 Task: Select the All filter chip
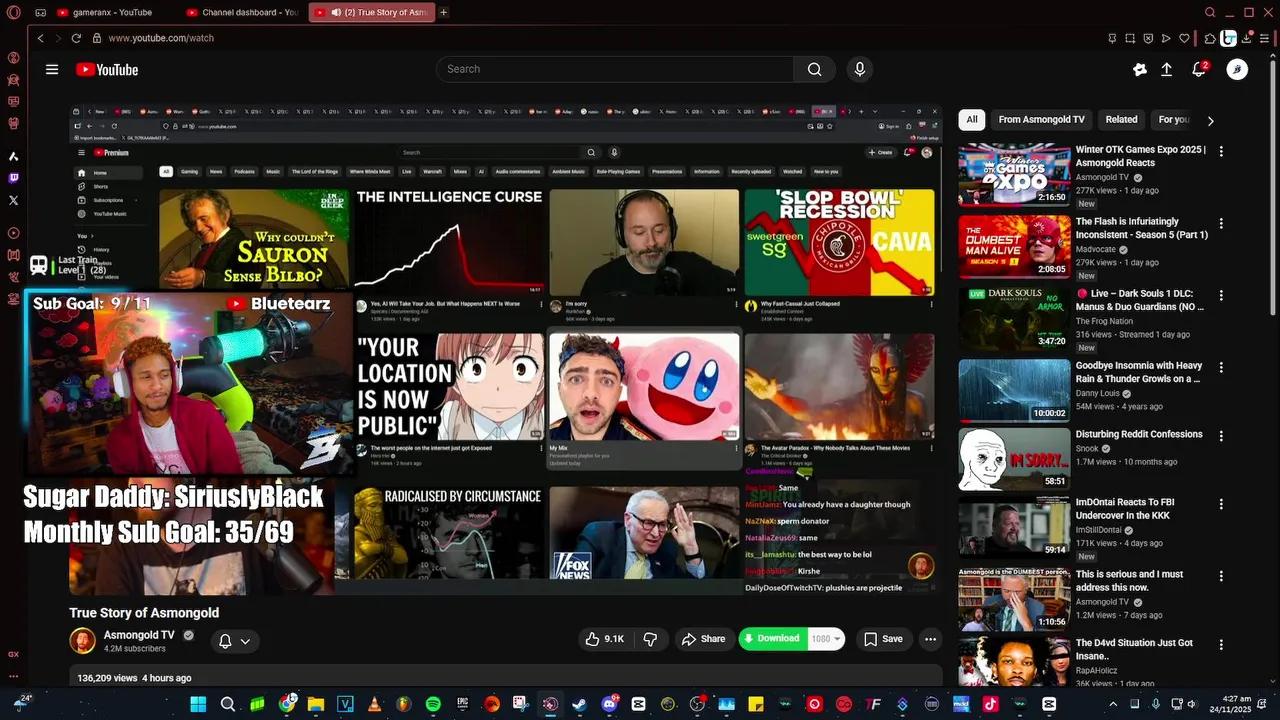(x=972, y=120)
